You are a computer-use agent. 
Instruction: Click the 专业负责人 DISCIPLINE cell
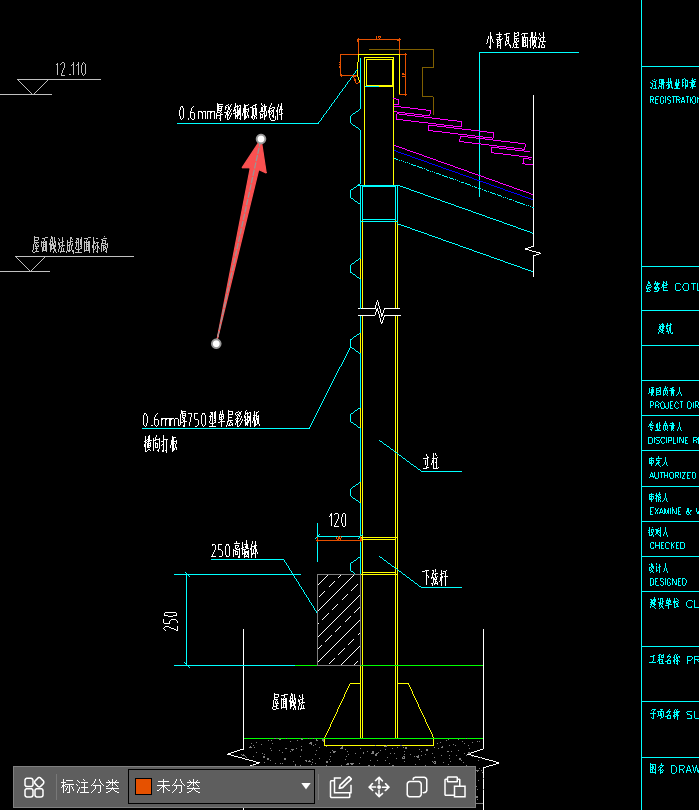671,433
